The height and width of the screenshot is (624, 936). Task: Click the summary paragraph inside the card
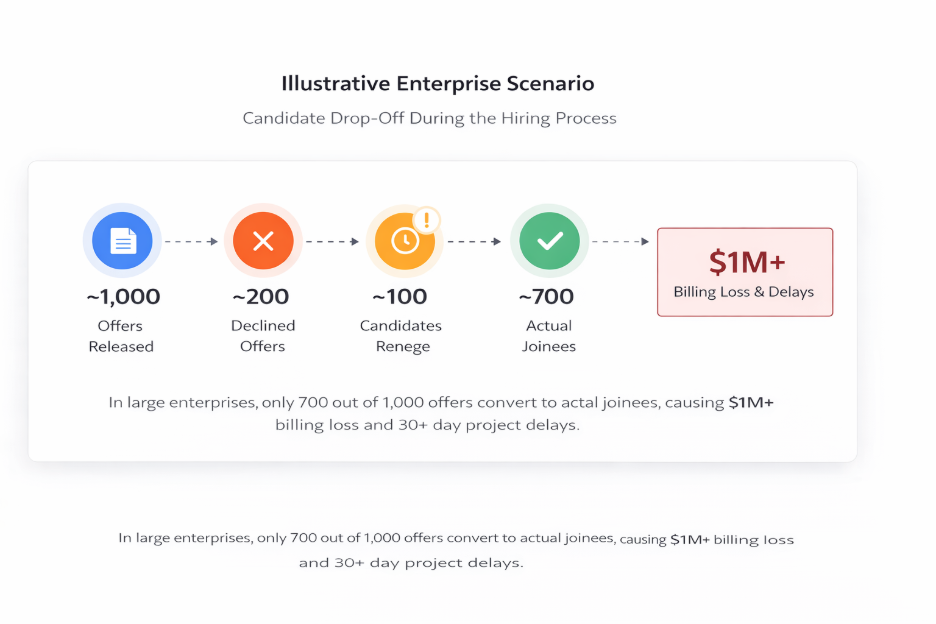point(441,413)
